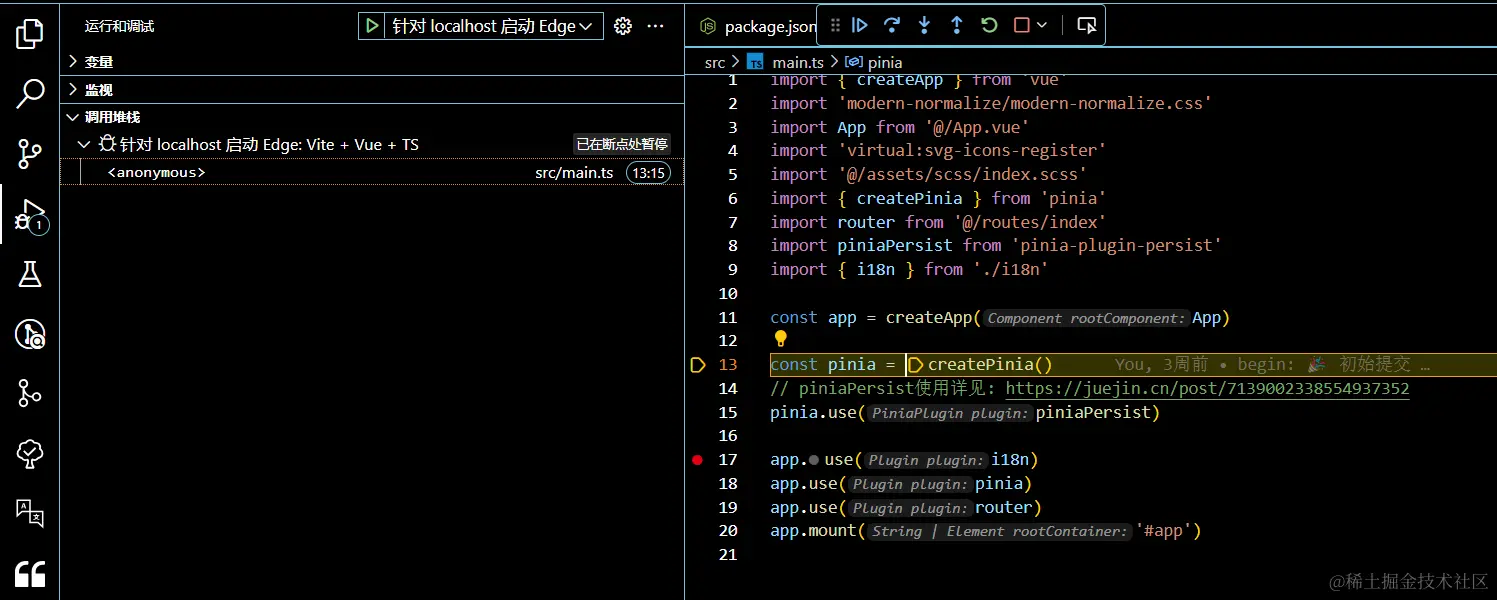Click the router argument on line 19
This screenshot has width=1497, height=600.
(x=1004, y=508)
